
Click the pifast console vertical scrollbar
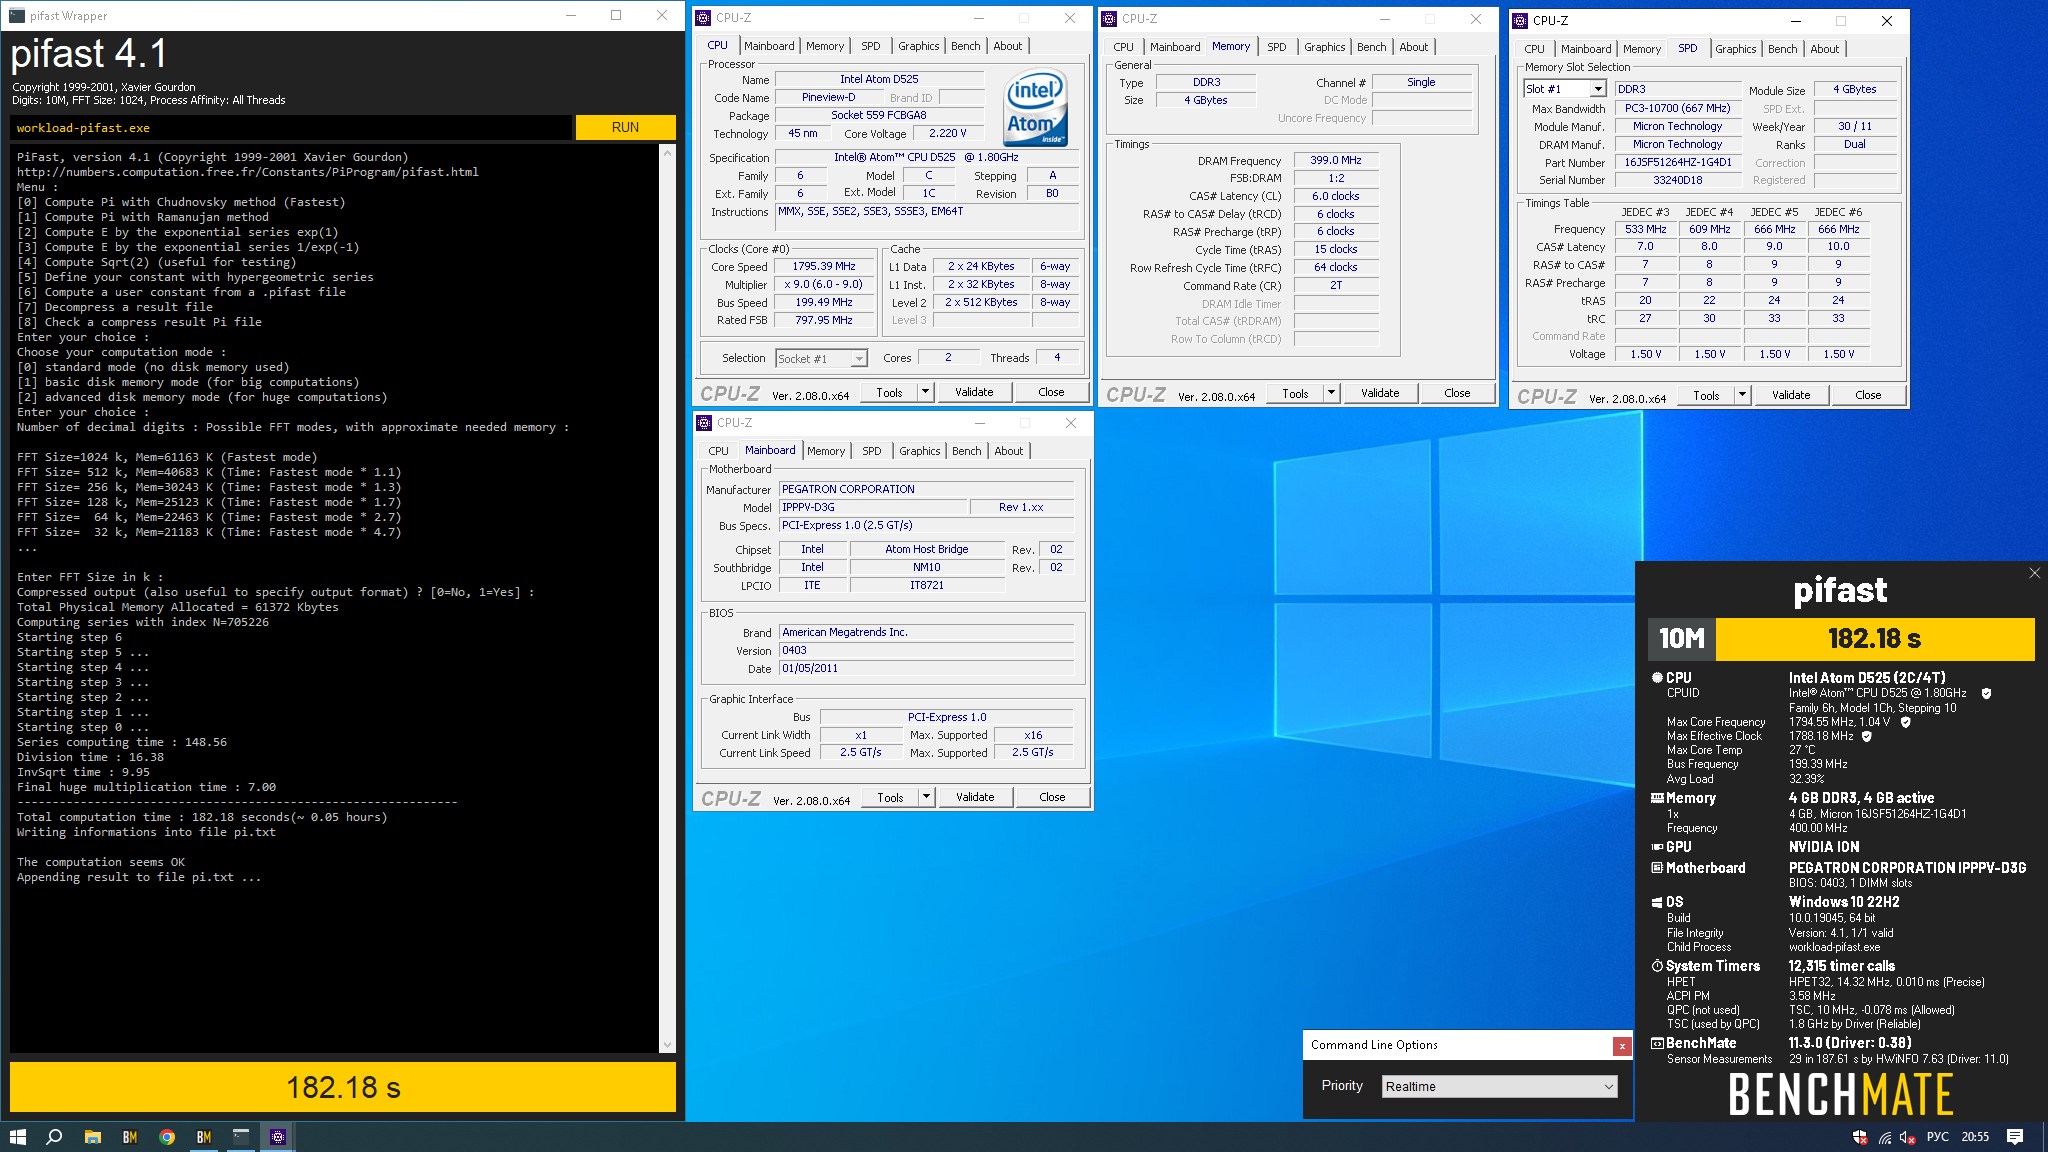[668, 598]
